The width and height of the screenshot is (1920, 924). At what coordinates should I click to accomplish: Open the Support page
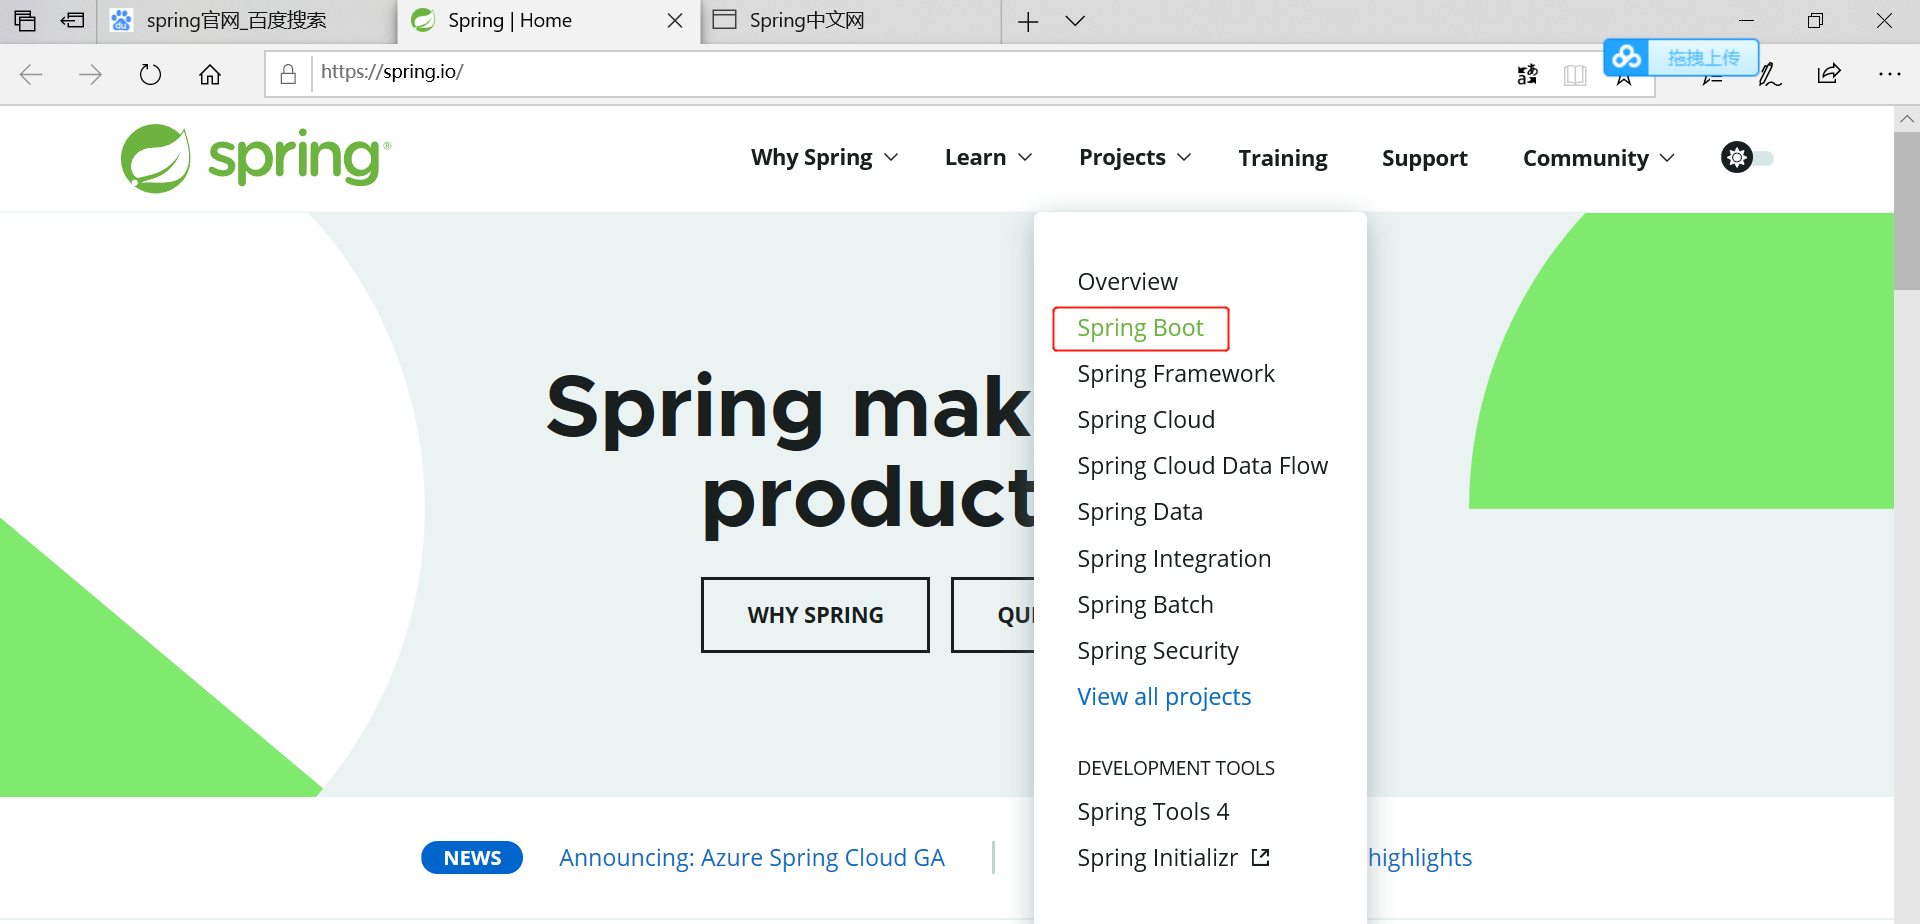[1424, 158]
